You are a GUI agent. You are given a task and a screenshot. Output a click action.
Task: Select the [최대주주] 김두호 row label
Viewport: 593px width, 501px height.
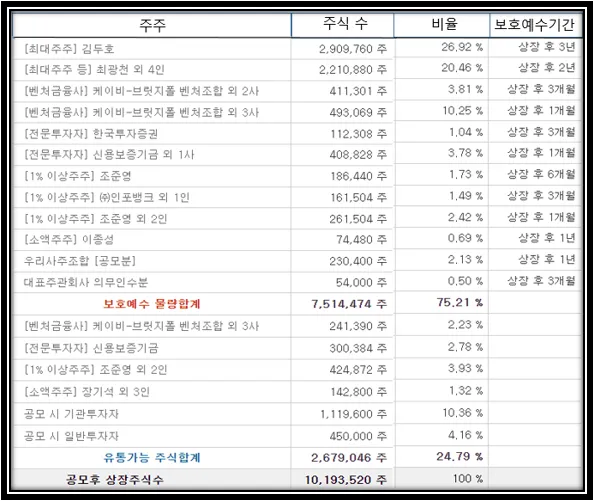click(69, 49)
